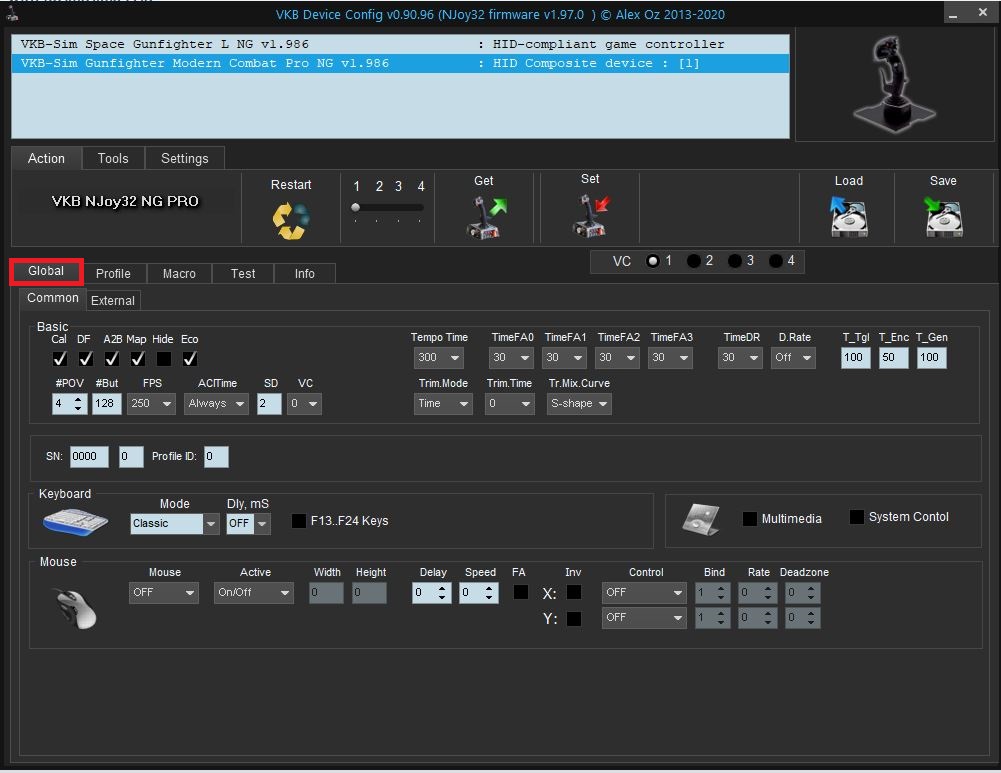Select VKB-Sim Space Gunfighter L device
The height and width of the screenshot is (773, 1001).
click(165, 45)
